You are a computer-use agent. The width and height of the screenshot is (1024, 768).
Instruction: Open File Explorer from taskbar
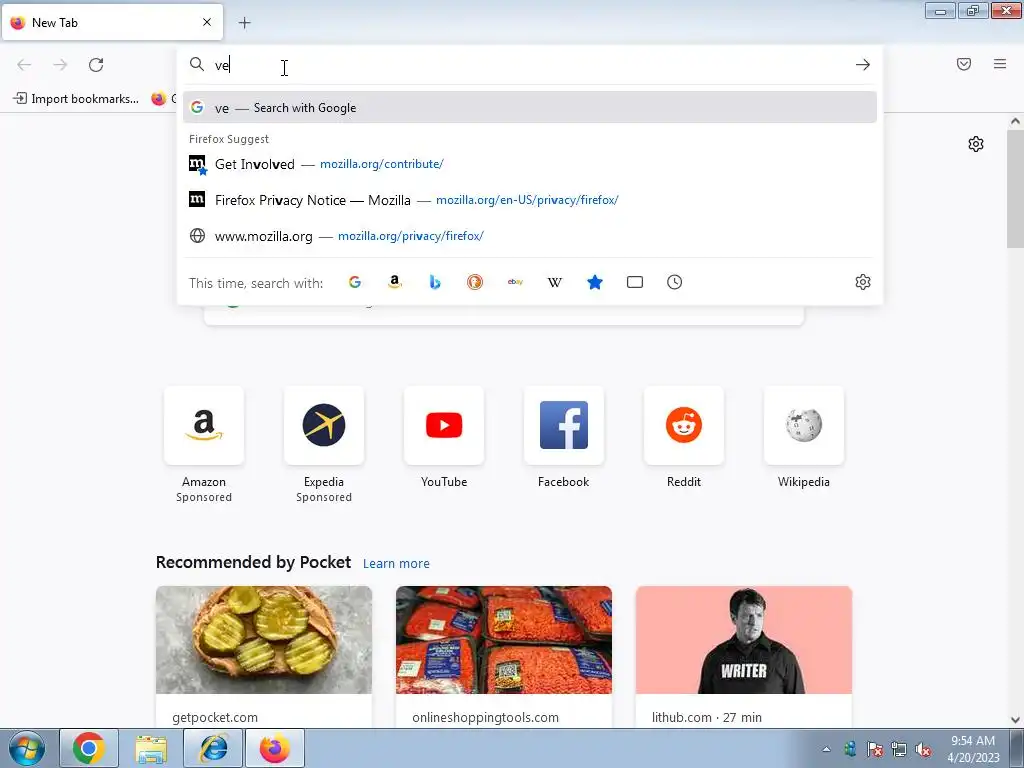(x=151, y=748)
